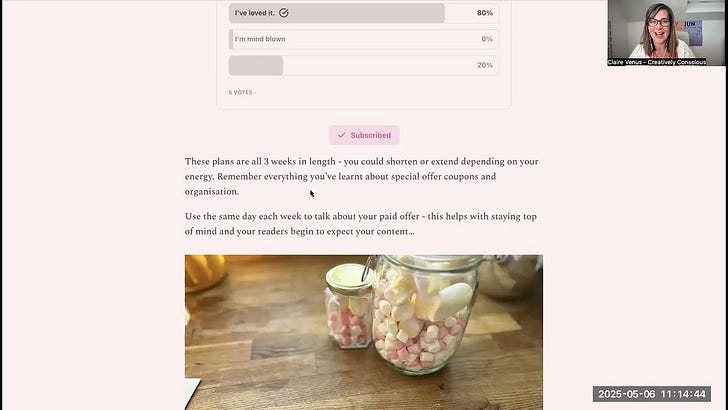Viewport: 728px width, 410px height.
Task: Click the paragraph starting "These plans are all 3 weeks"
Action: [x=364, y=176]
